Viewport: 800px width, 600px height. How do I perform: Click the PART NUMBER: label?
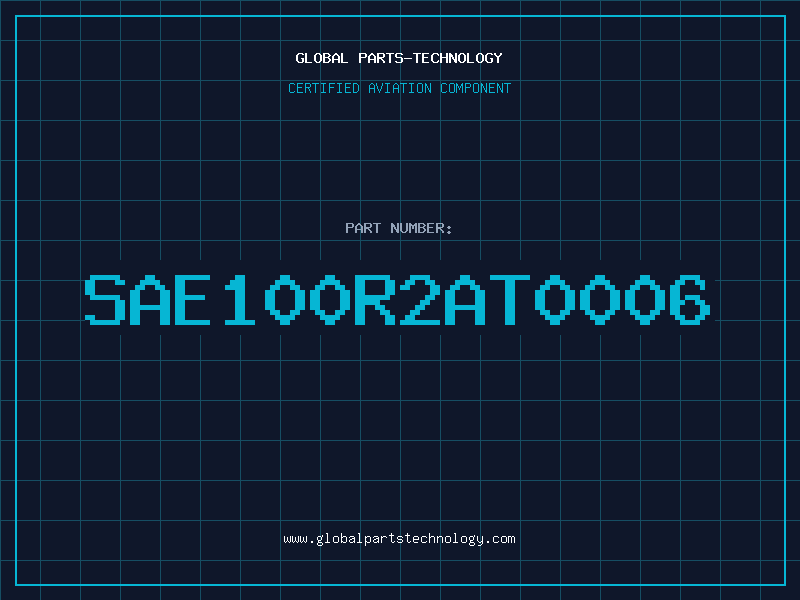click(399, 229)
